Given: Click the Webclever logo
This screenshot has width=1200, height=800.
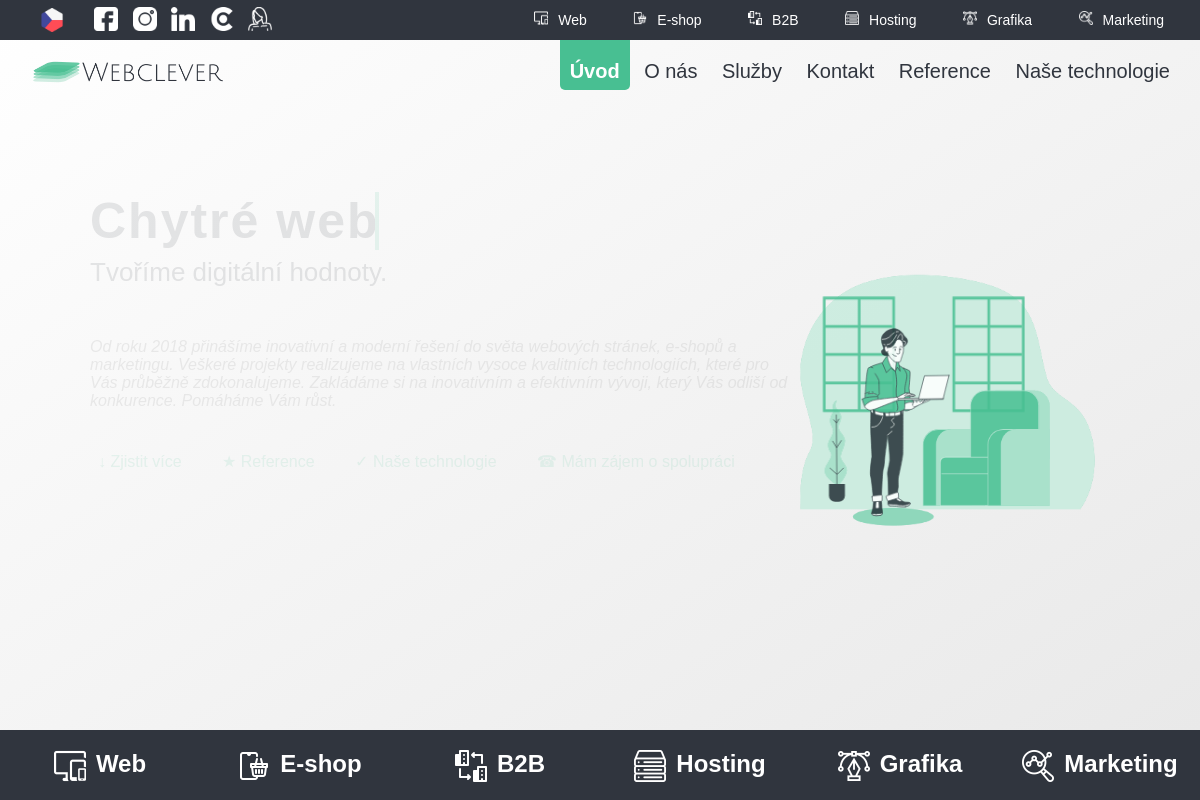Looking at the screenshot, I should (x=128, y=72).
